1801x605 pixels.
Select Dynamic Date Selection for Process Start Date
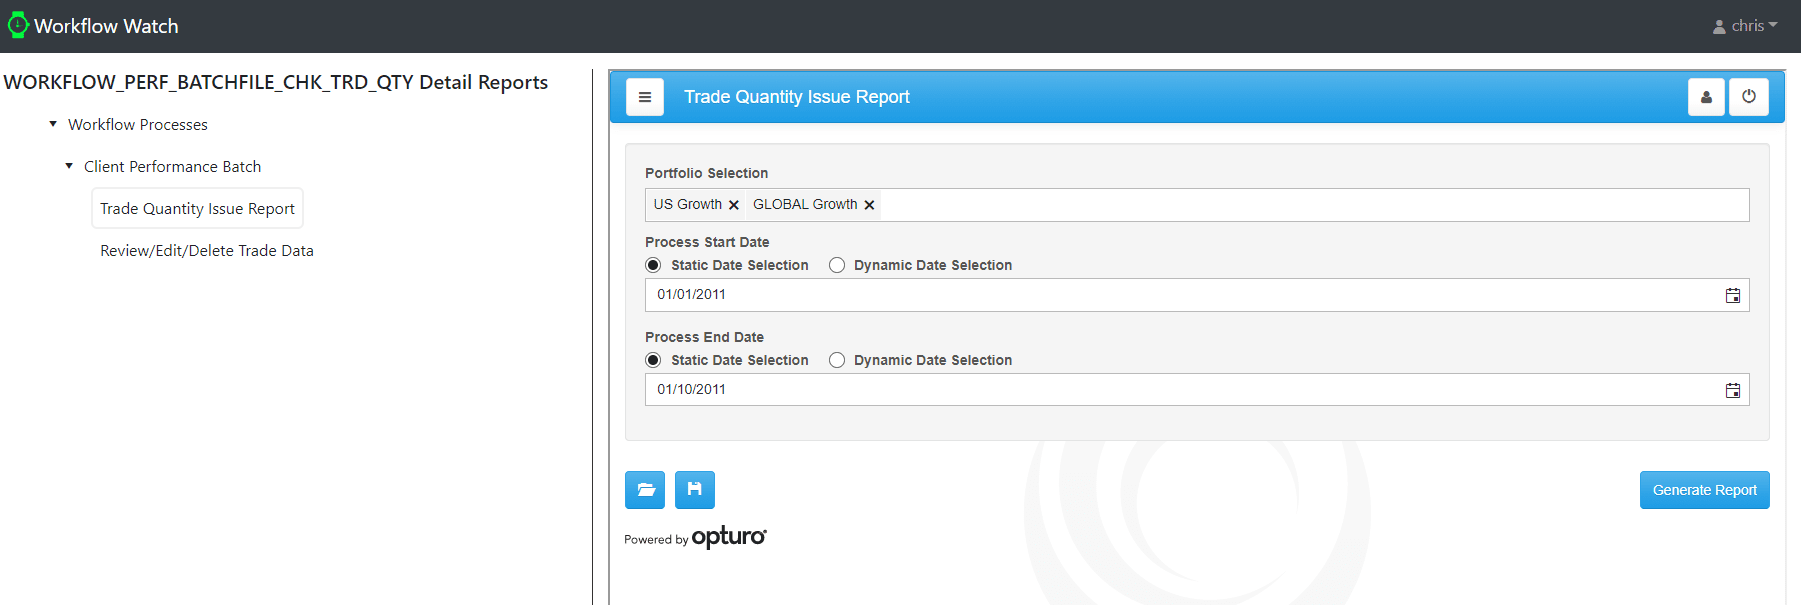click(837, 265)
